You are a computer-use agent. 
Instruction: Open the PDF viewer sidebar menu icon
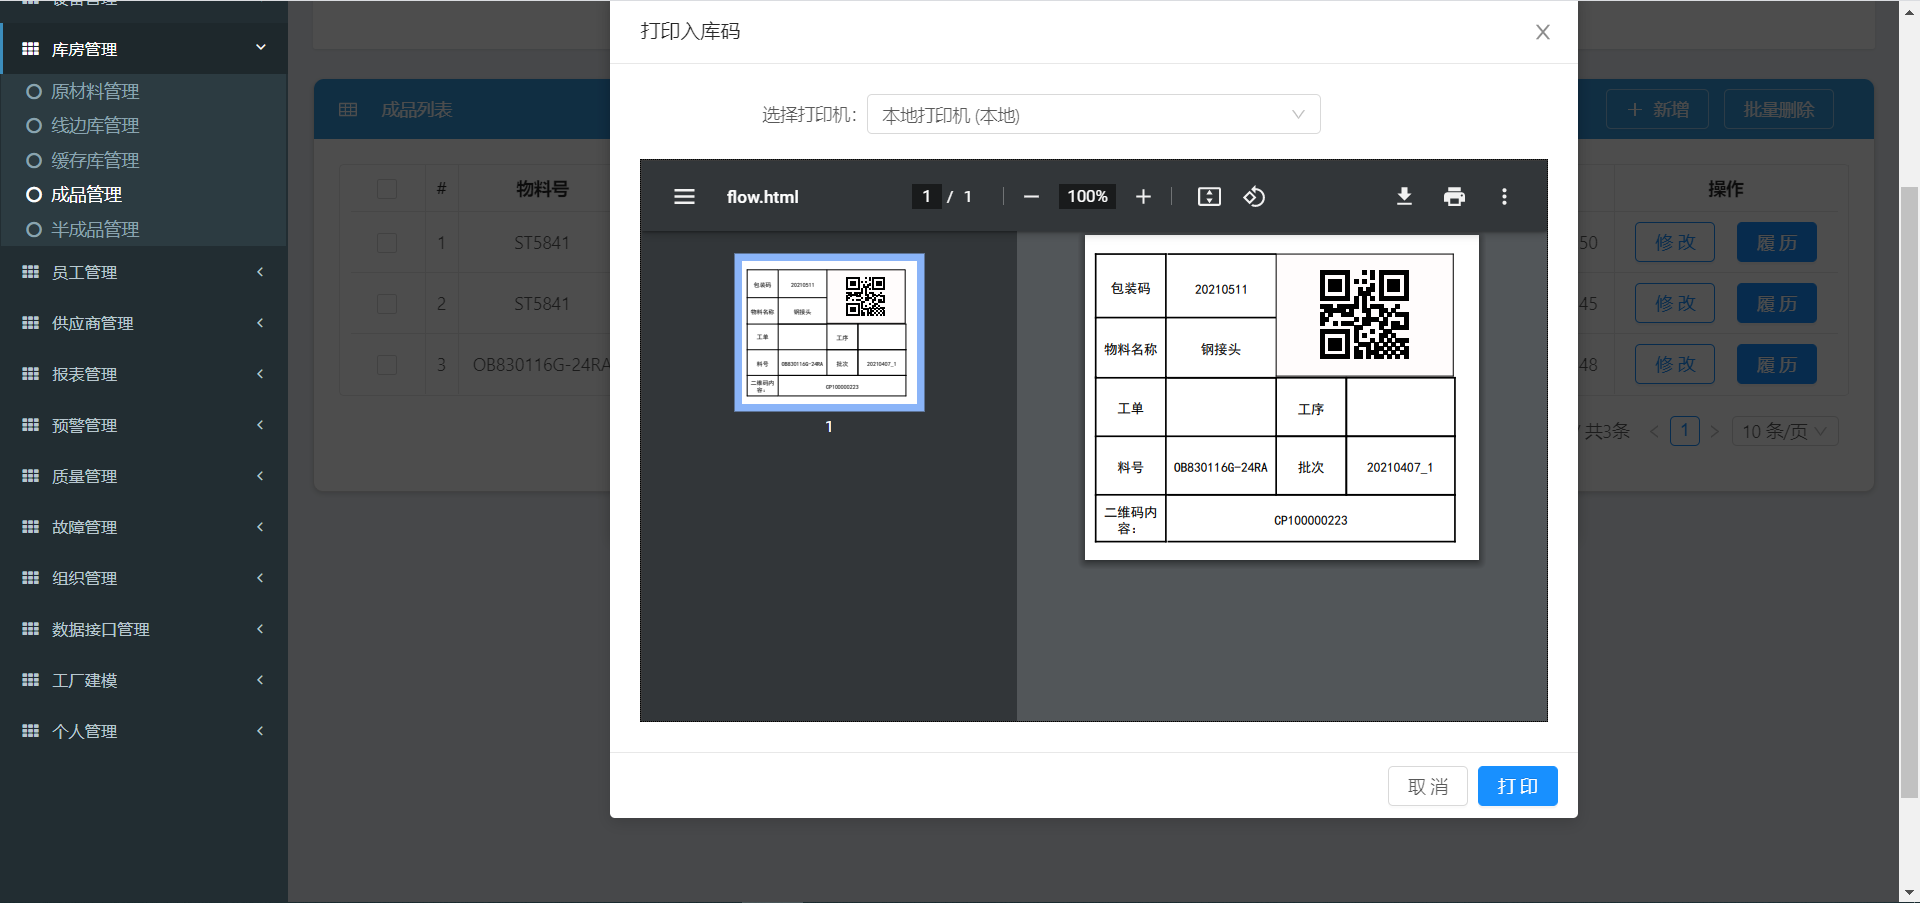684,197
